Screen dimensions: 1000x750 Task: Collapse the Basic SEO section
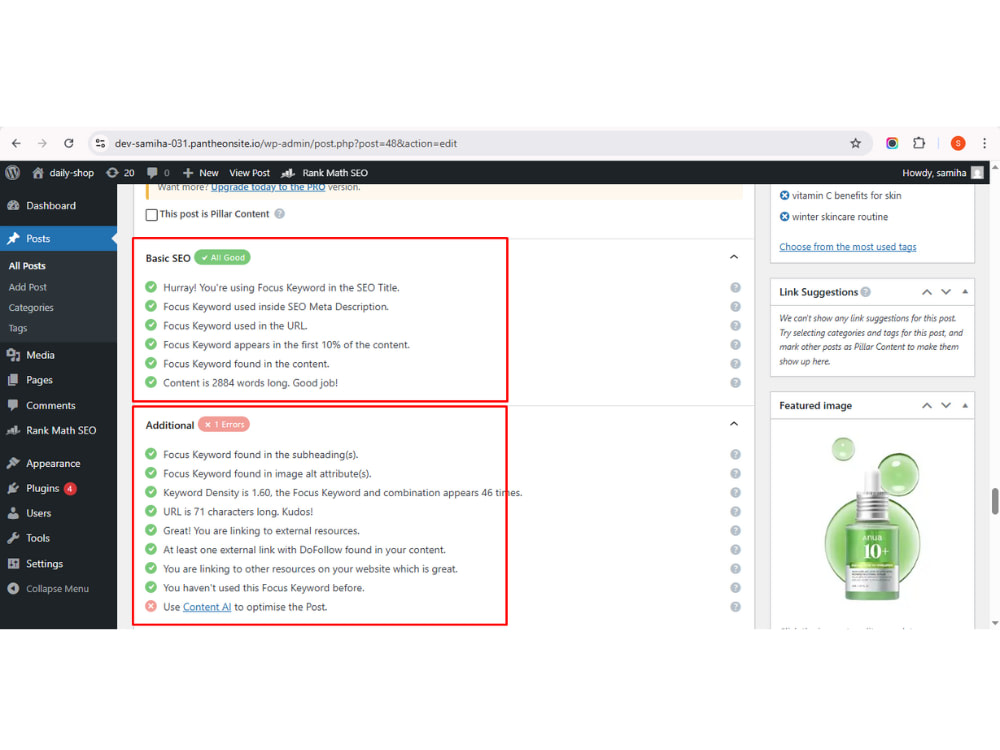coord(734,257)
